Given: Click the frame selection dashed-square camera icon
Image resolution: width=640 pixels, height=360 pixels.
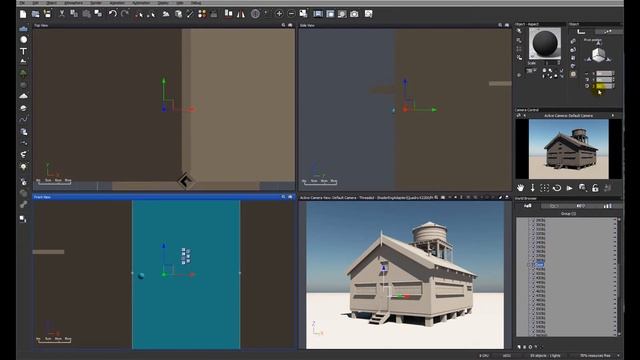Looking at the screenshot, I should tap(544, 188).
